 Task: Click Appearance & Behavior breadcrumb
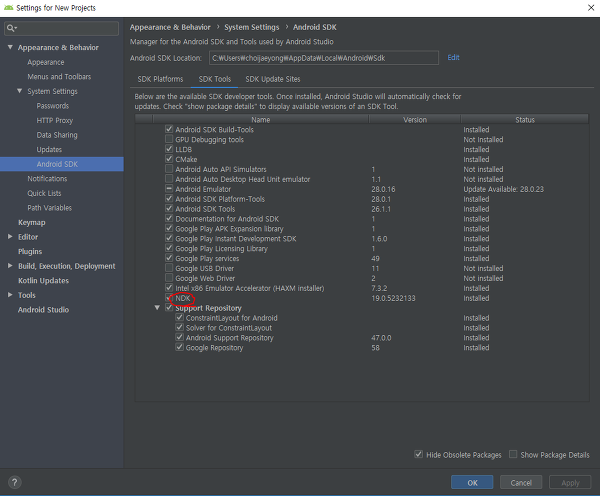pyautogui.click(x=170, y=27)
